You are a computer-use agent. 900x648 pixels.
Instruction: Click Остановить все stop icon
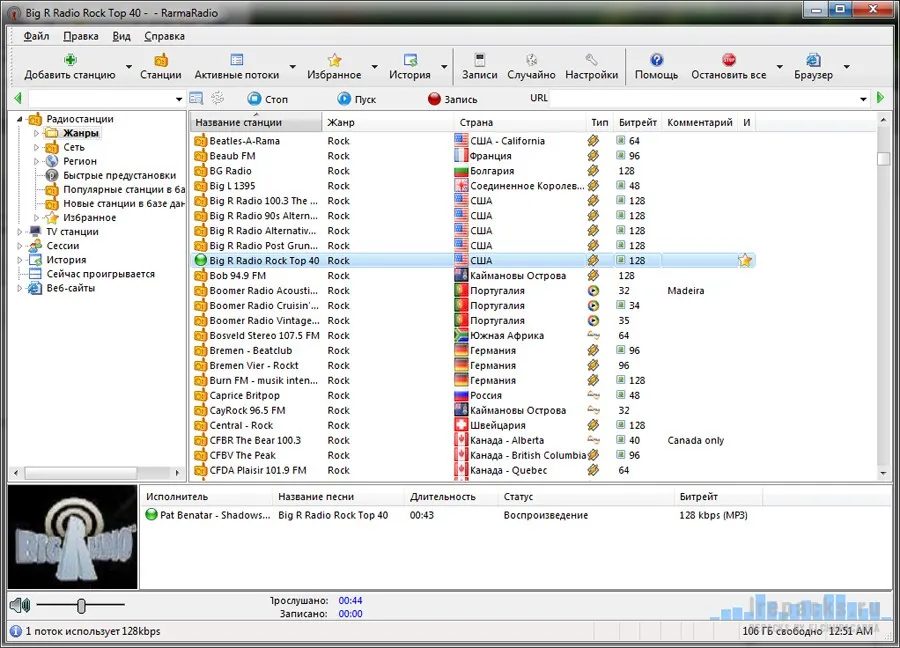[x=729, y=60]
